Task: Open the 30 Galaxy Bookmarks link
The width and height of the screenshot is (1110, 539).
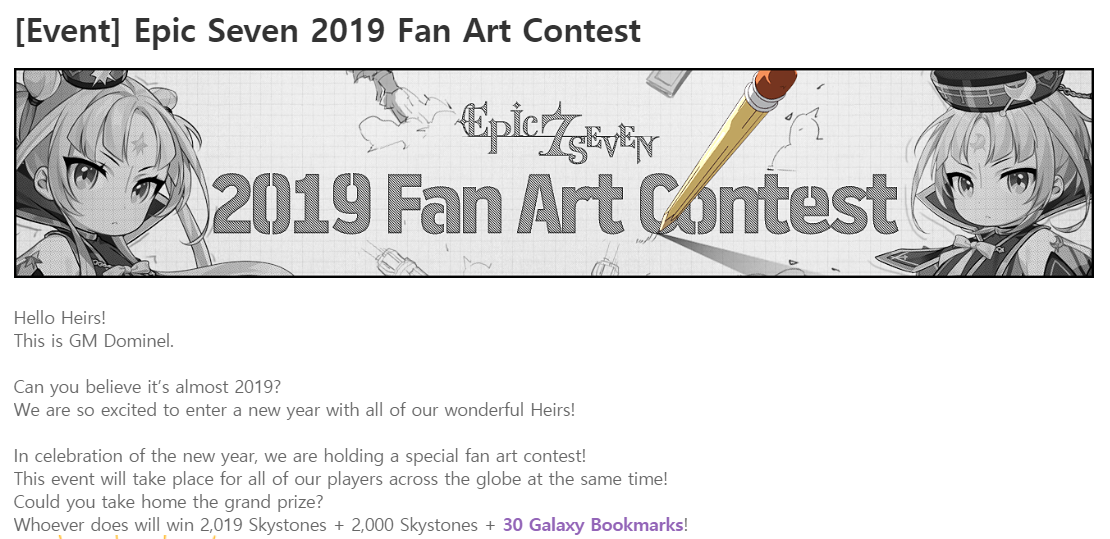Action: pos(594,525)
